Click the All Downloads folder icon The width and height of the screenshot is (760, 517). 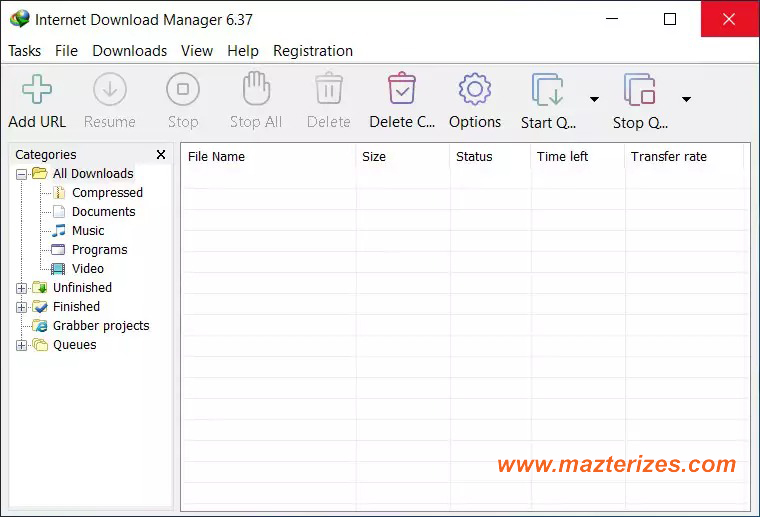[40, 173]
